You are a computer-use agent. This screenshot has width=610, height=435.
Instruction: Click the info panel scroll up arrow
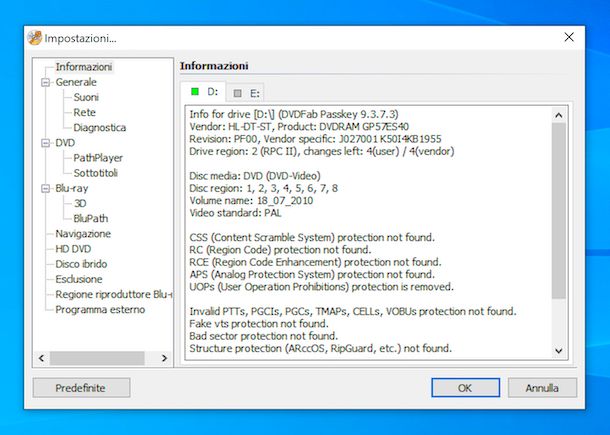(559, 115)
